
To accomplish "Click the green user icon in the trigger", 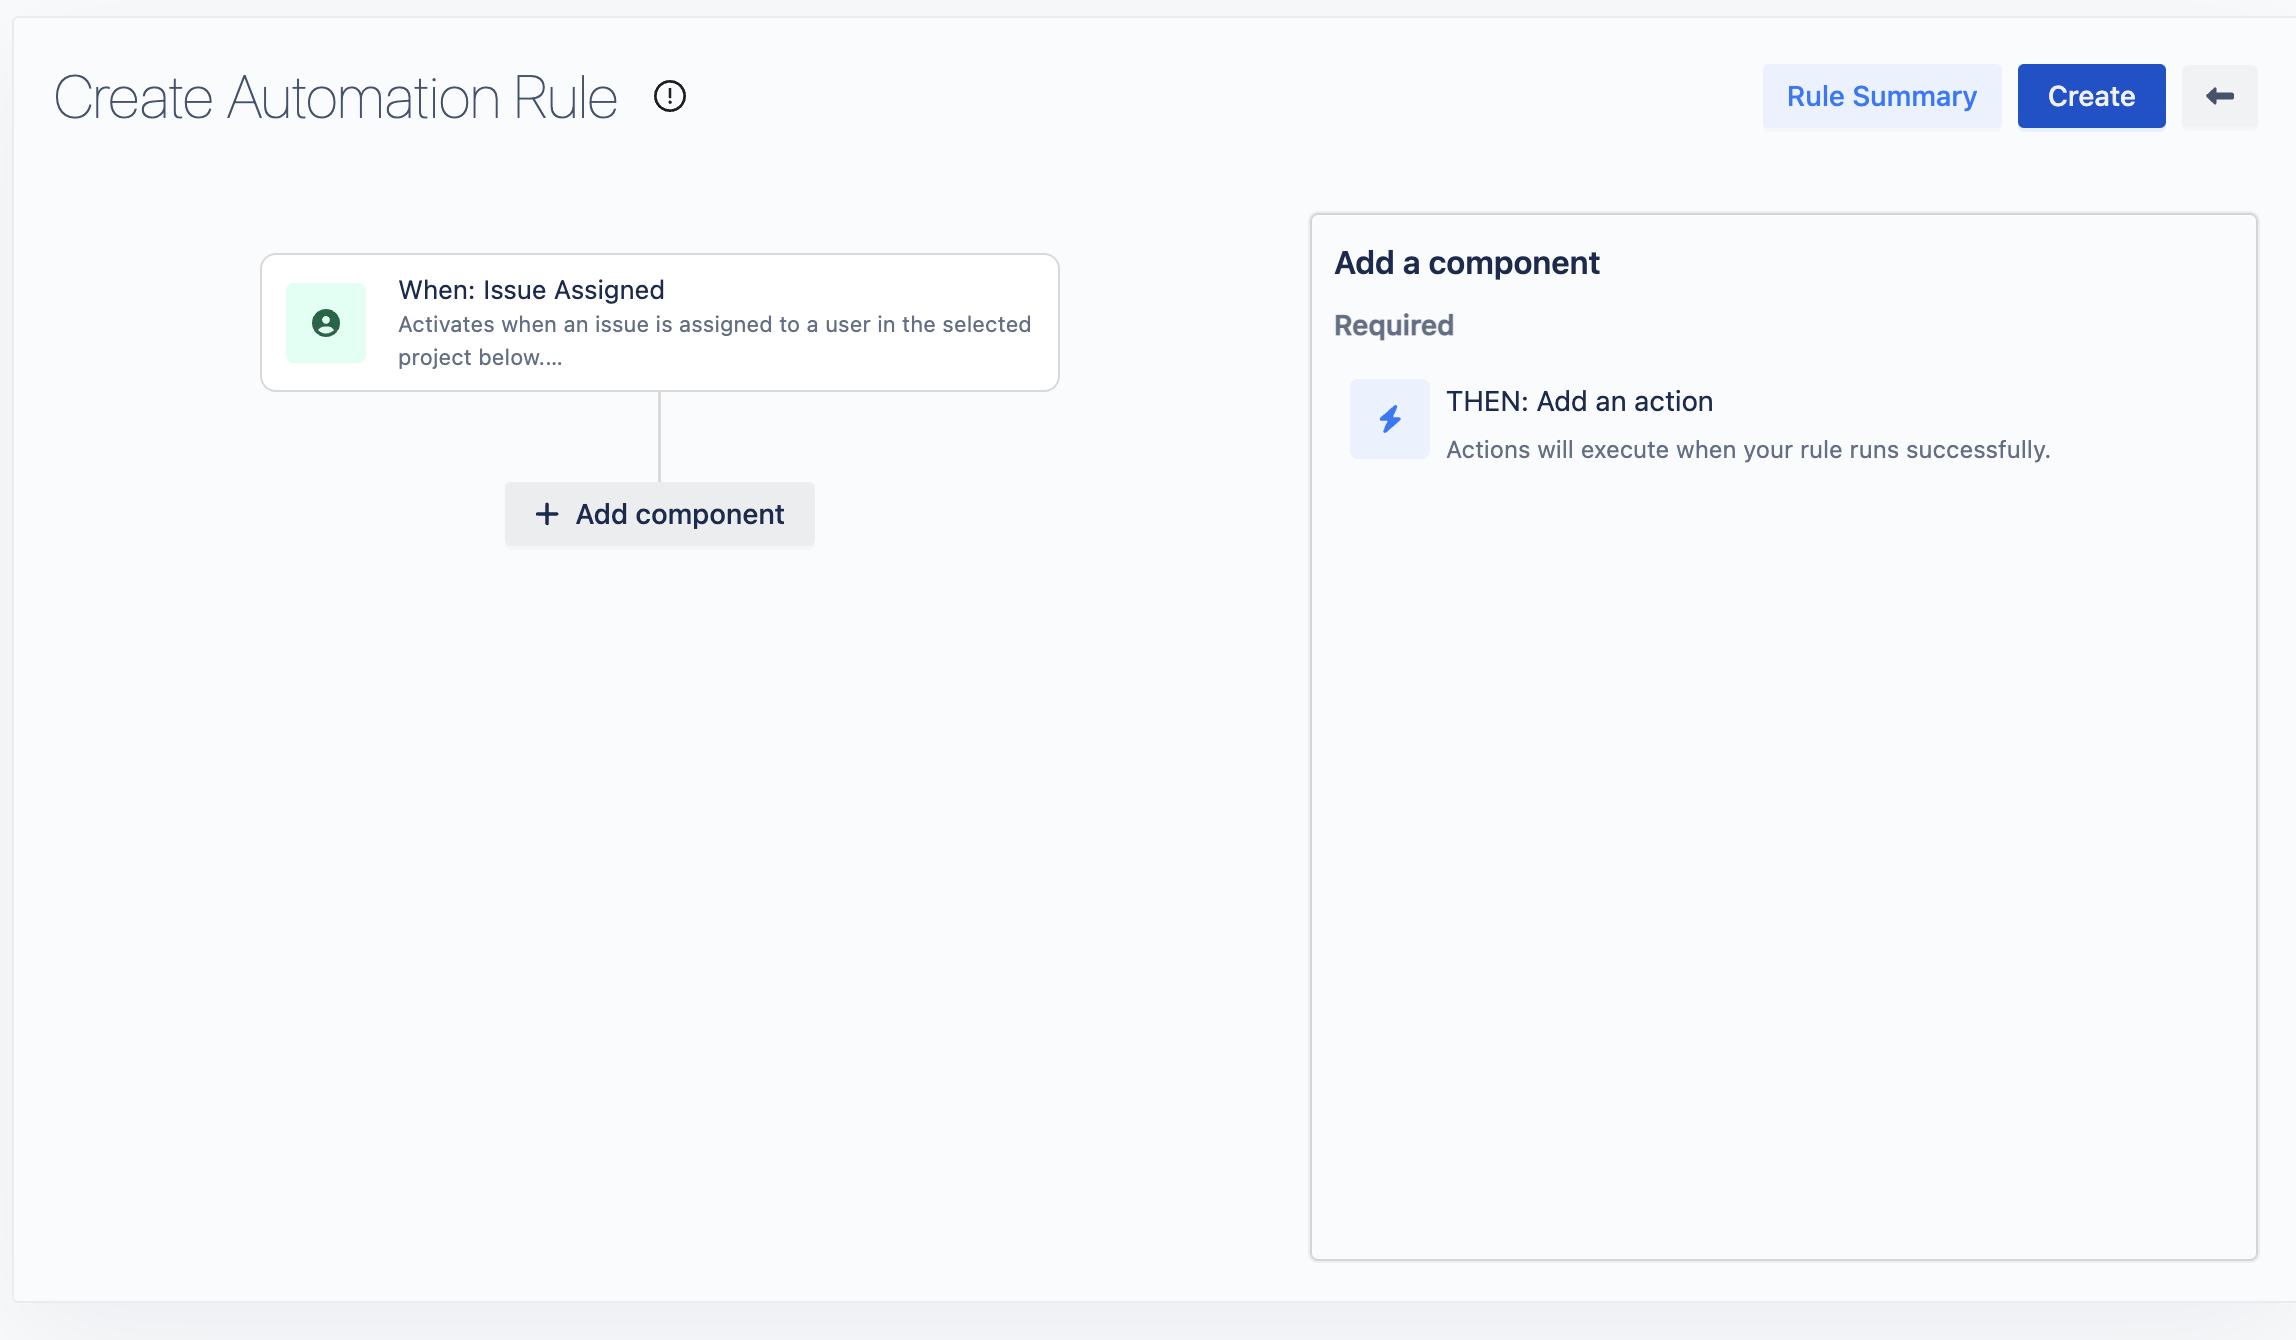I will [326, 323].
